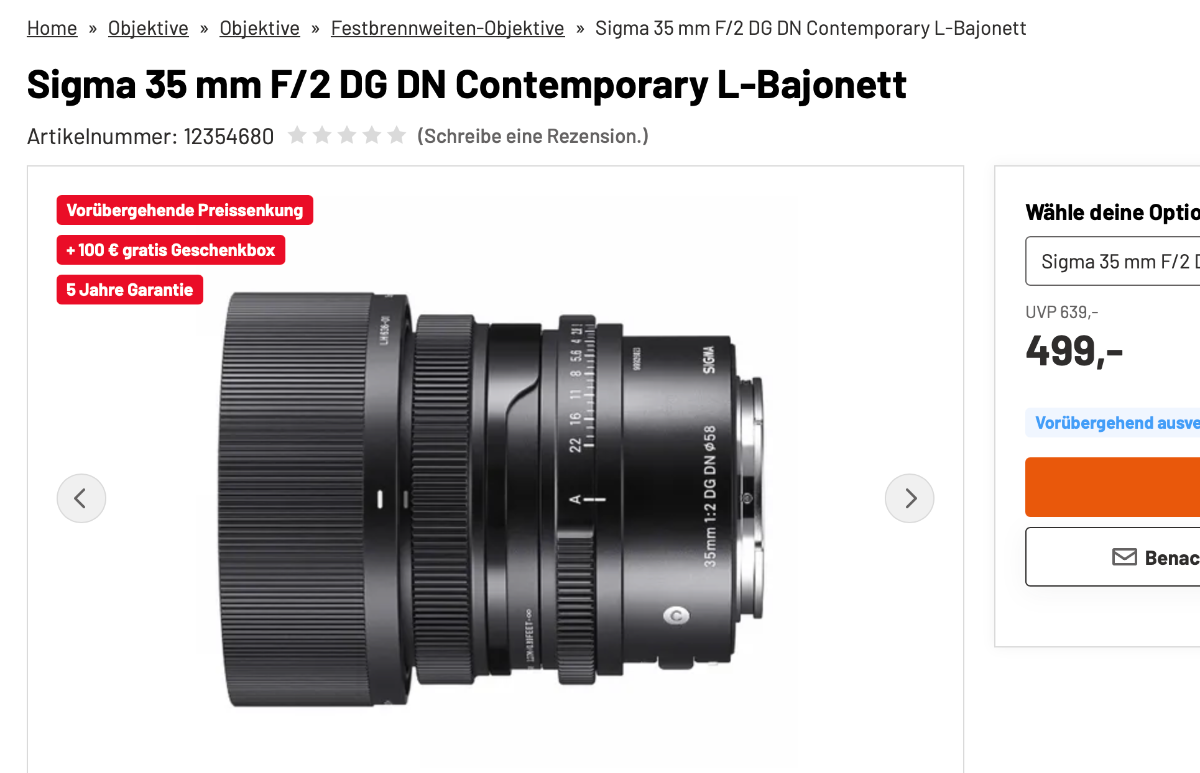This screenshot has height=773, width=1200.
Task: Click the envelope icon on notify button
Action: pyautogui.click(x=1125, y=557)
